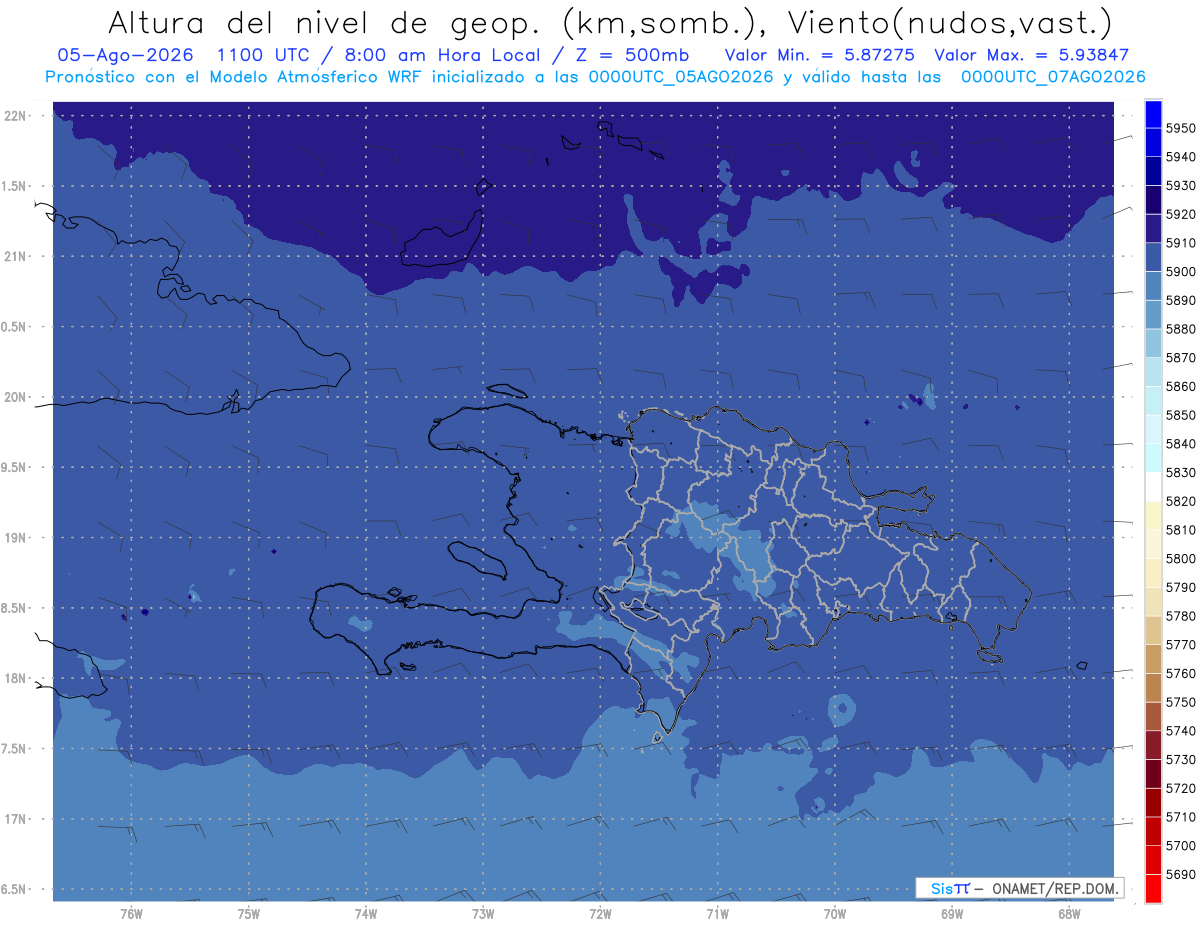The image size is (1200, 927).
Task: Click the valid-until time "0000UTC_07AGO2026"
Action: (x=1051, y=77)
